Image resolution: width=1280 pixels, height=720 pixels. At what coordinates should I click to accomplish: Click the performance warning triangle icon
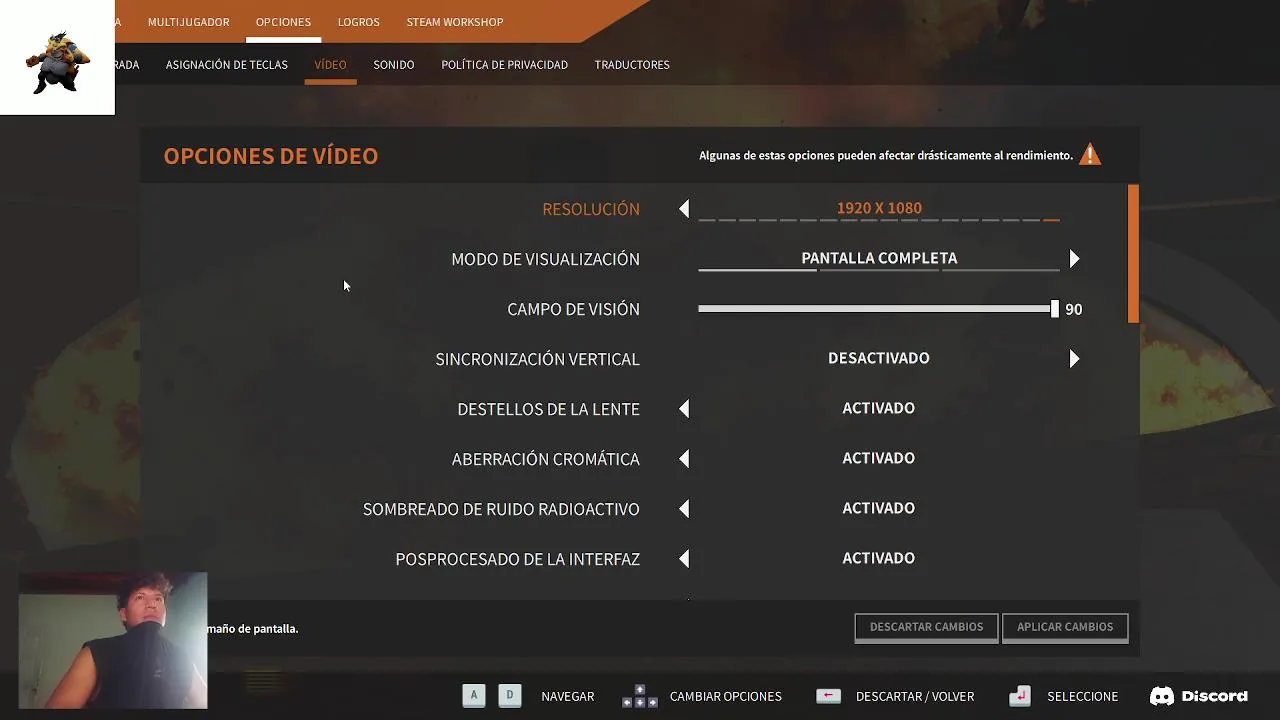pyautogui.click(x=1090, y=155)
